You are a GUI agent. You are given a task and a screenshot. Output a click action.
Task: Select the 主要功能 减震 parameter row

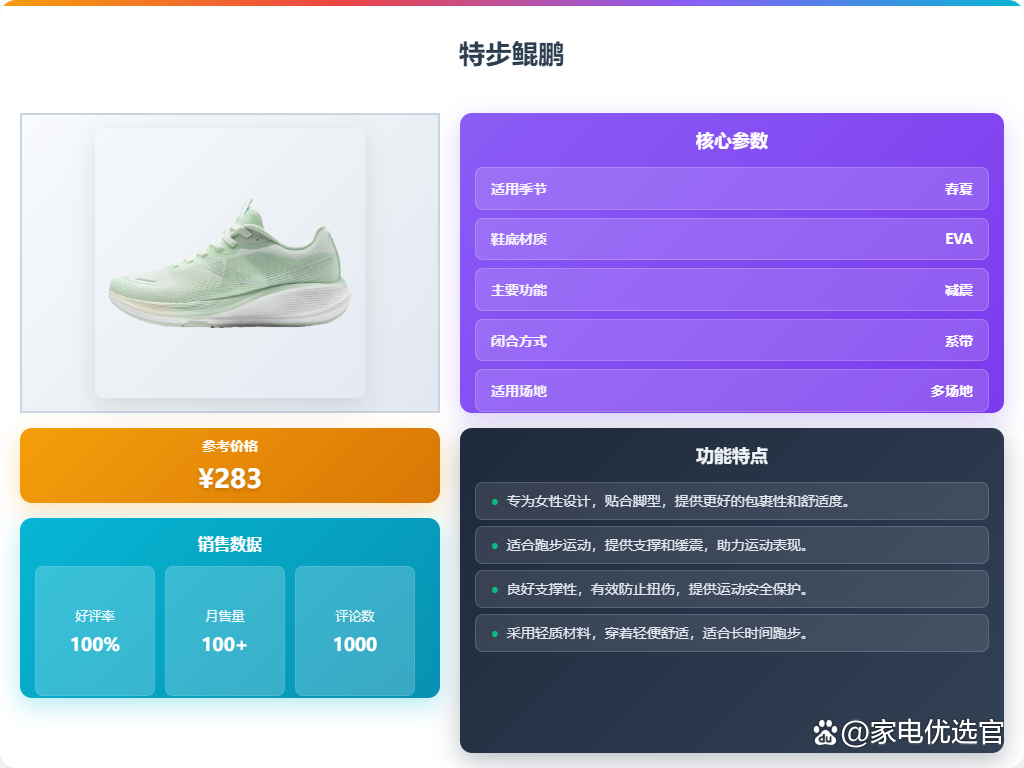(x=731, y=290)
